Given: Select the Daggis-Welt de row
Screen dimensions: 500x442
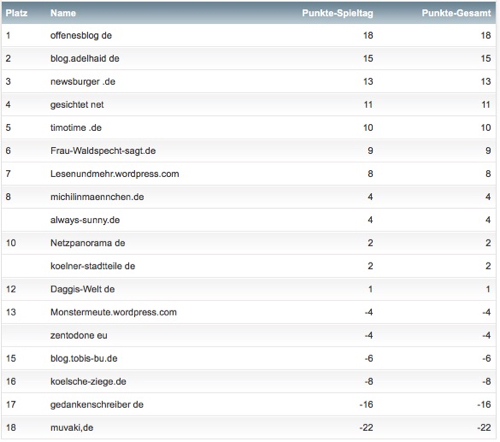Looking at the screenshot, I should point(249,289).
